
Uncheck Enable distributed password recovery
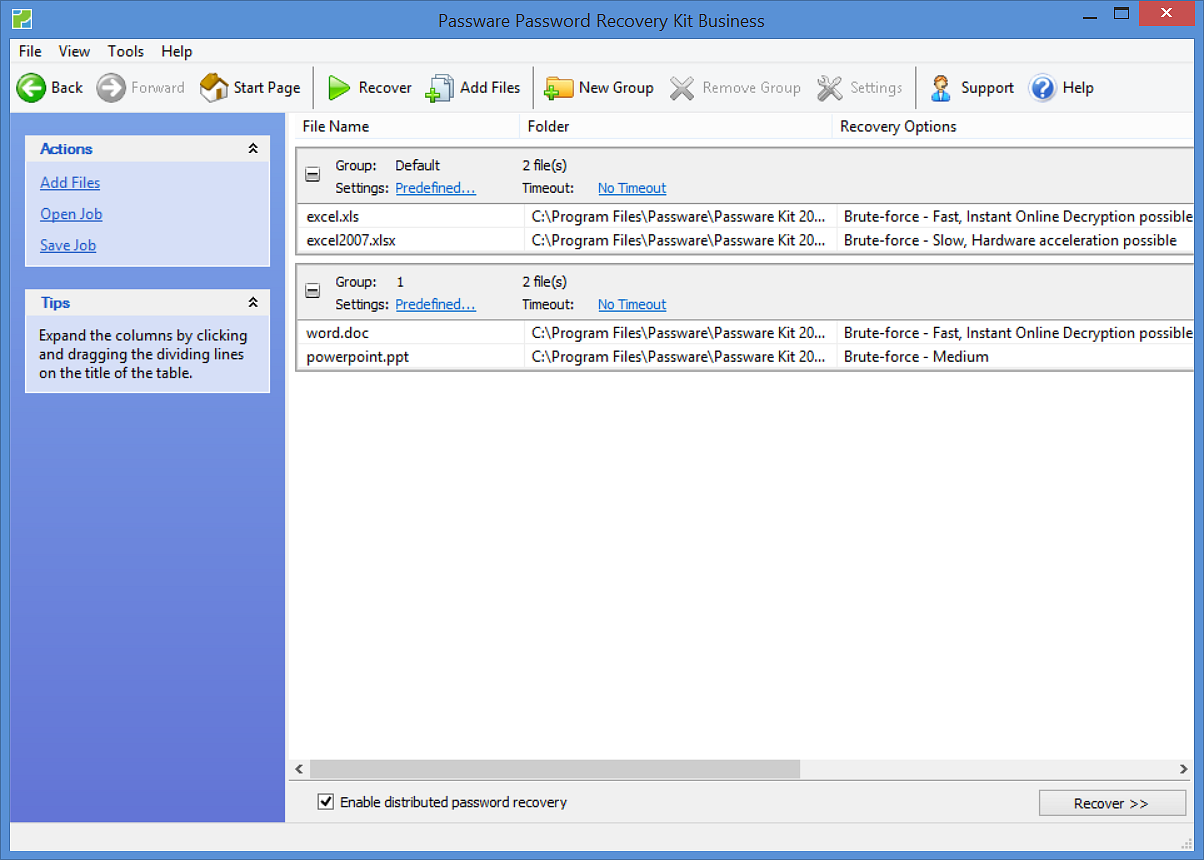point(325,802)
